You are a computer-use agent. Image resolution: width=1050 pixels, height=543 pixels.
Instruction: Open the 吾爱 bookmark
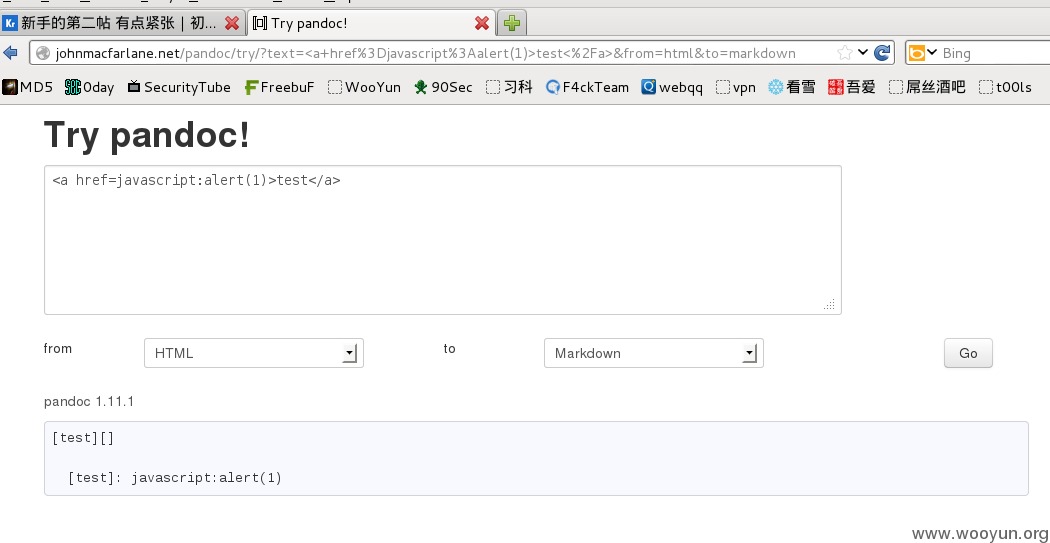(852, 87)
